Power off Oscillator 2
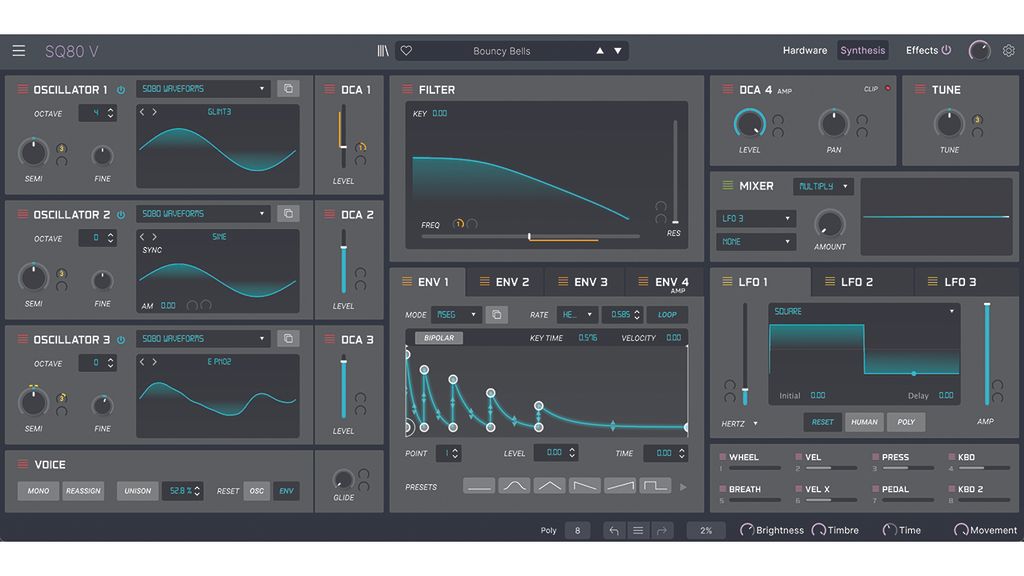Image resolution: width=1024 pixels, height=576 pixels. [121, 213]
